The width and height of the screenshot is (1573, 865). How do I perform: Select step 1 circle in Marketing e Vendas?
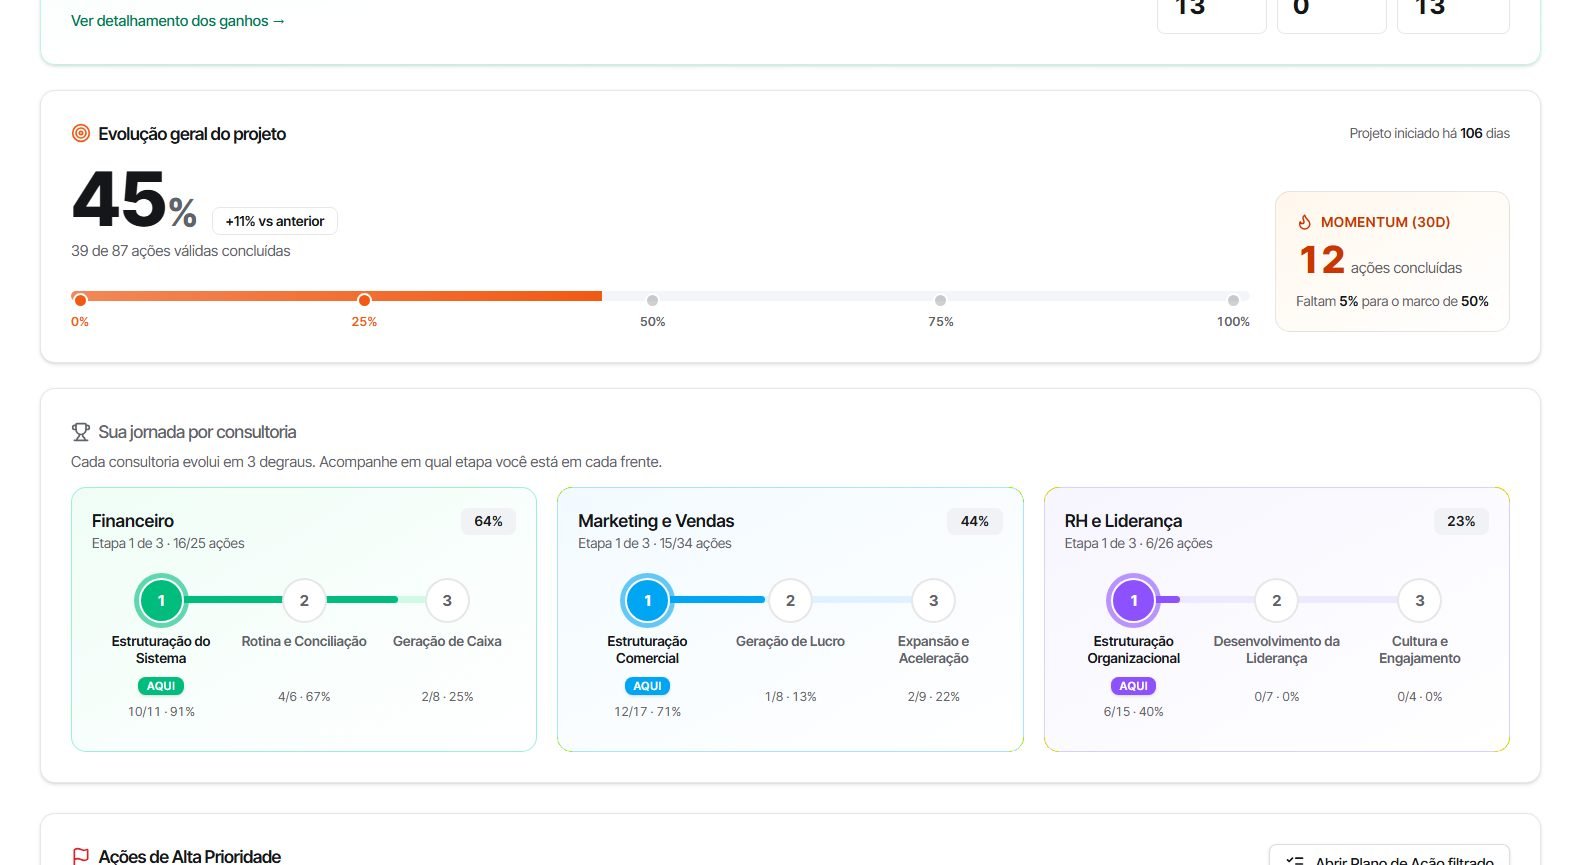tap(647, 601)
